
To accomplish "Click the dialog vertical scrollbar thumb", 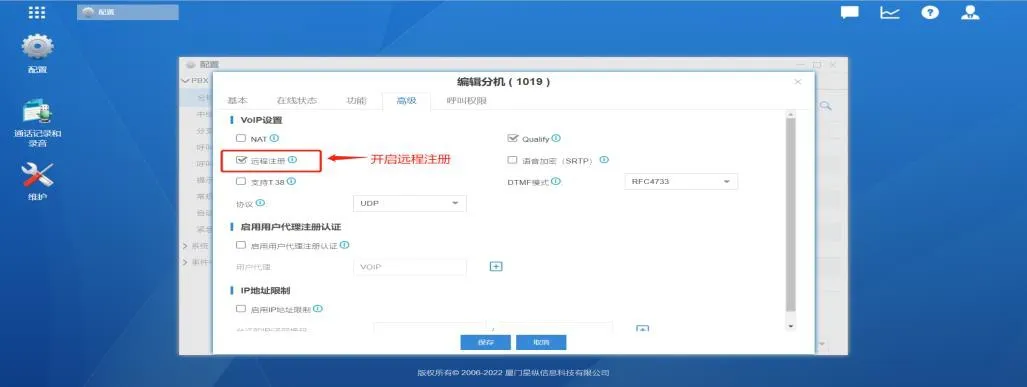I will pyautogui.click(x=791, y=215).
